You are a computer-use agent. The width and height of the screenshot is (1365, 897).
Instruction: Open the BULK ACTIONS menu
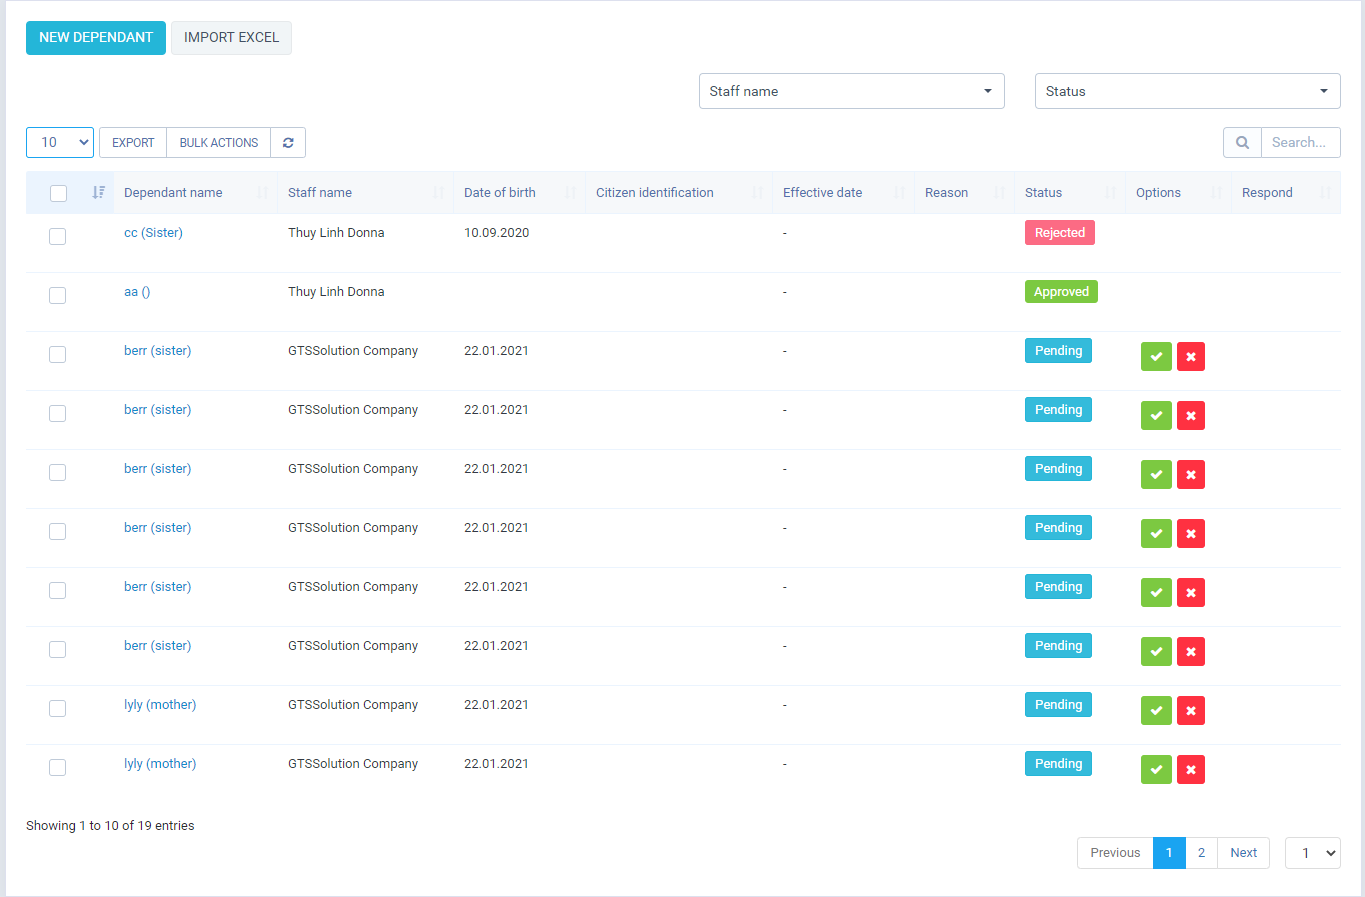[218, 142]
